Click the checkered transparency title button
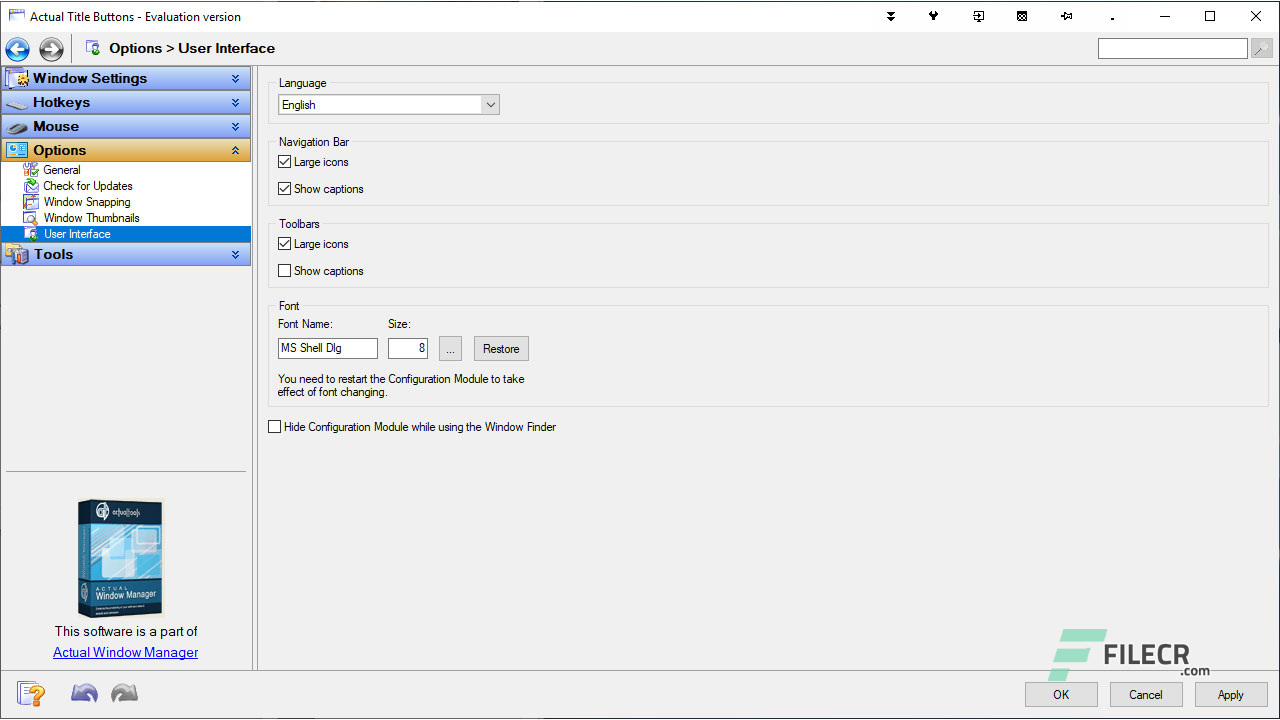This screenshot has height=720, width=1280. (1022, 16)
